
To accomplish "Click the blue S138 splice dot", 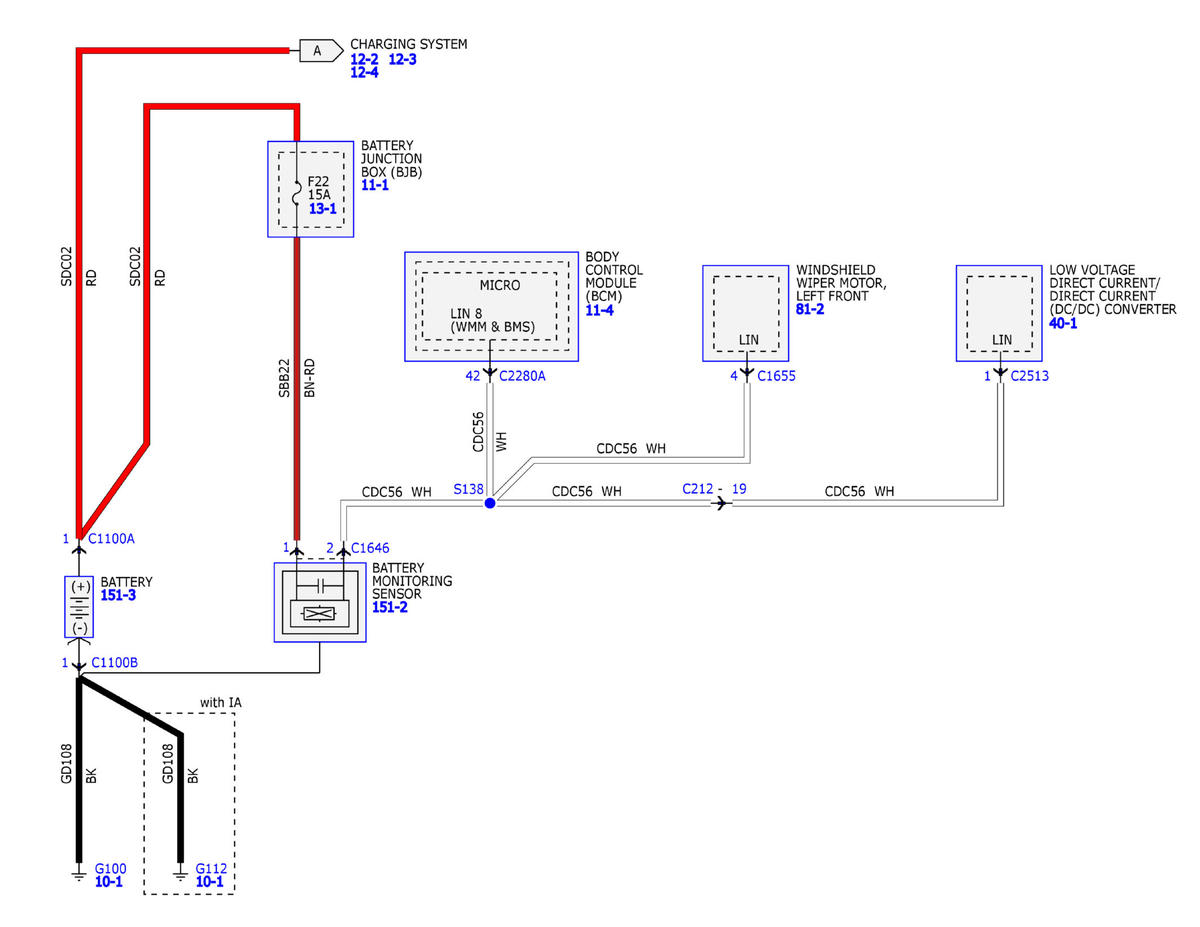I will pyautogui.click(x=490, y=504).
